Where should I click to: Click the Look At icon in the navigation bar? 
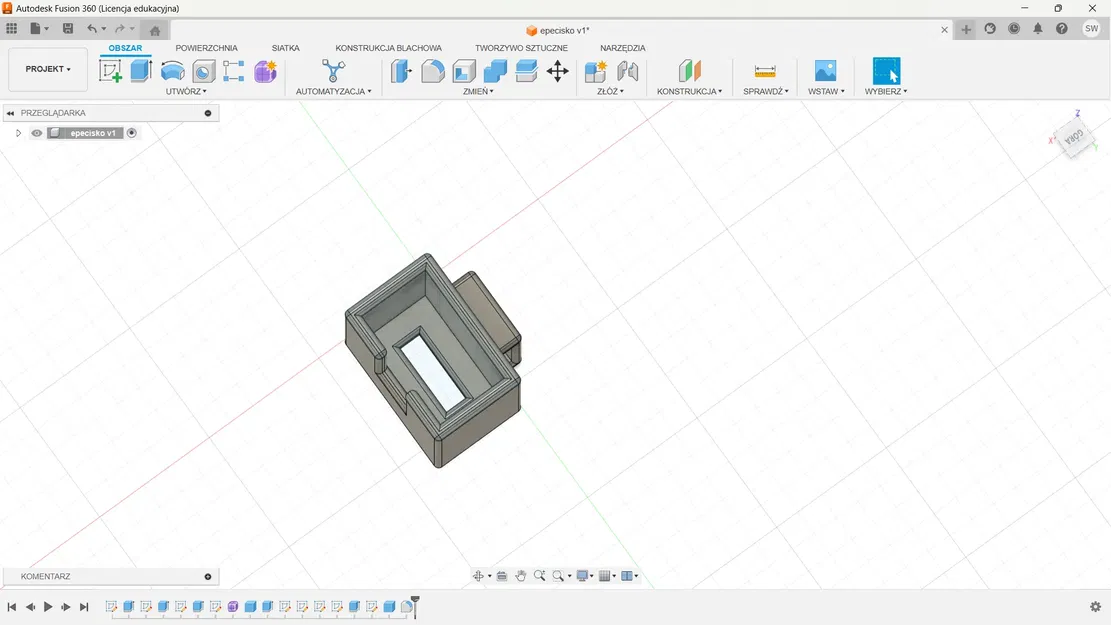(x=502, y=576)
